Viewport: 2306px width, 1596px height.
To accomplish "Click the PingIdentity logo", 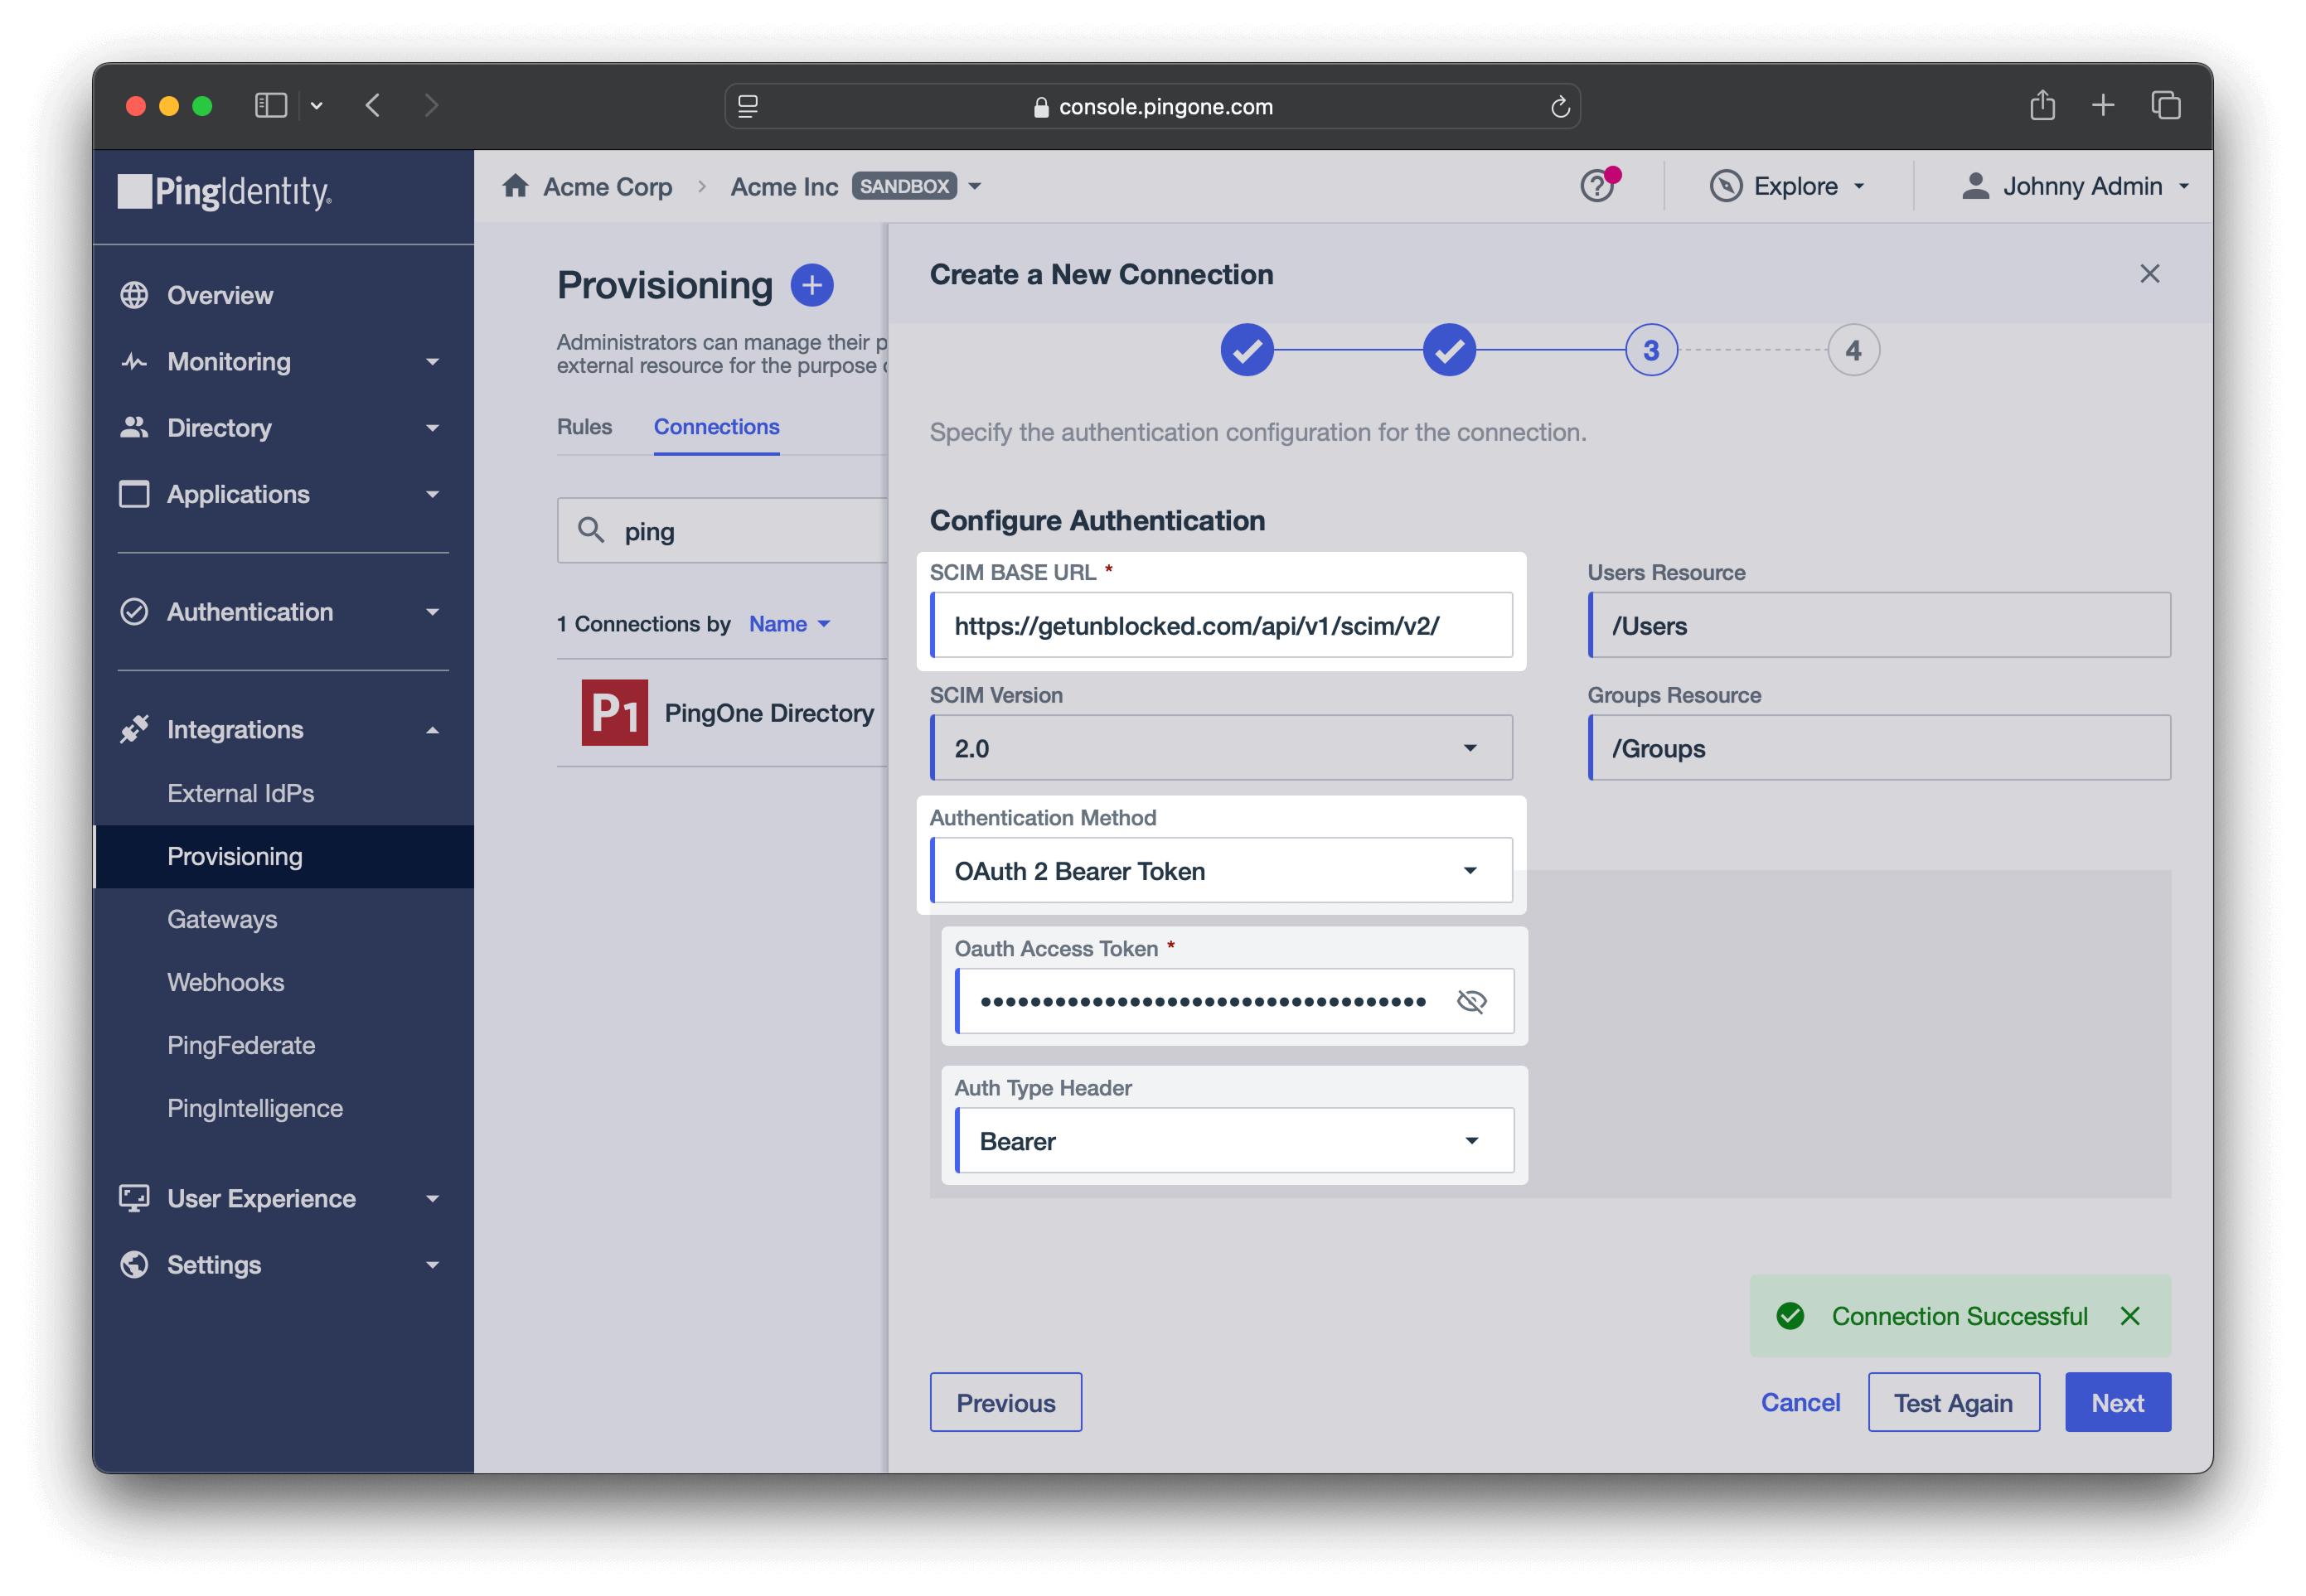I will (x=225, y=191).
